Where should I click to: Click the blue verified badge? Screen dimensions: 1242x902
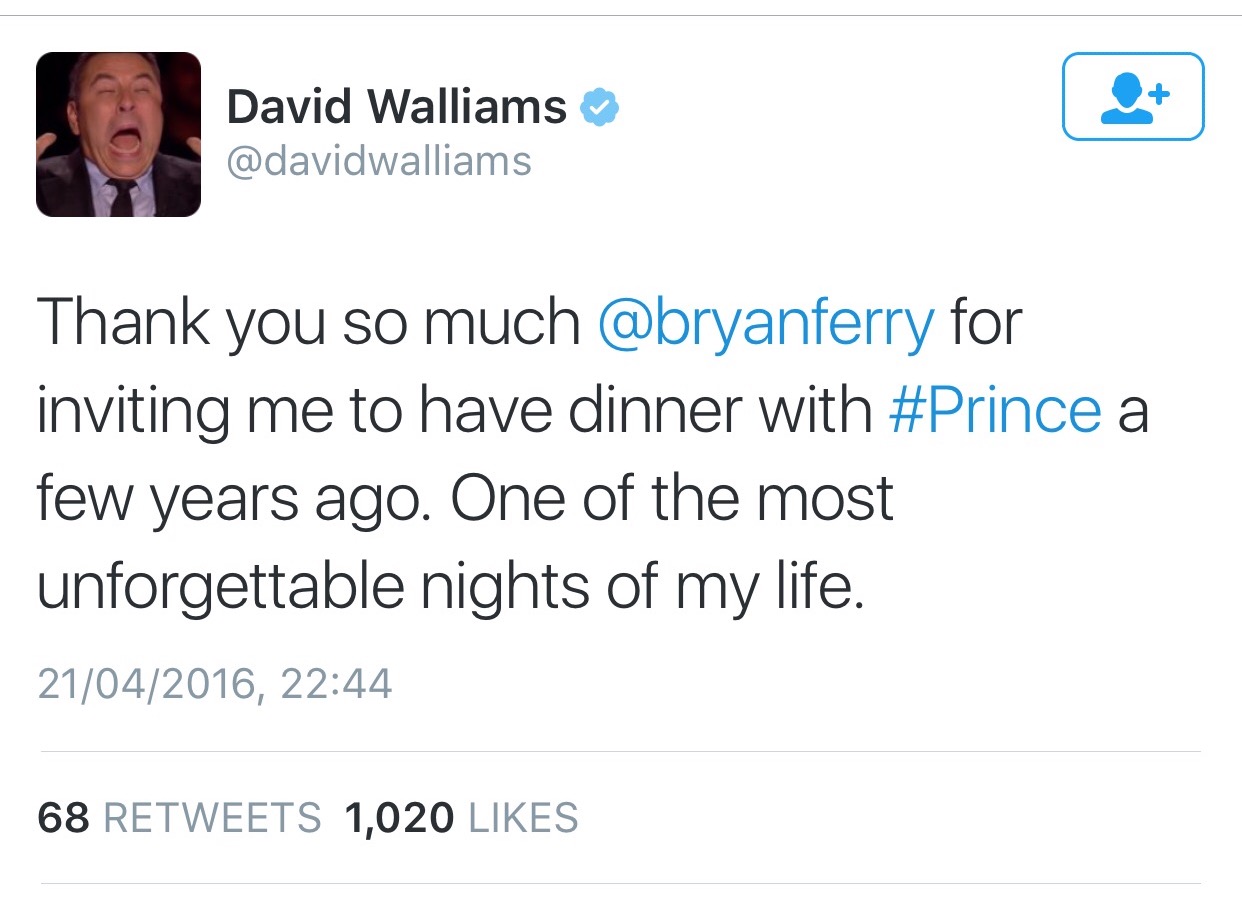[600, 107]
